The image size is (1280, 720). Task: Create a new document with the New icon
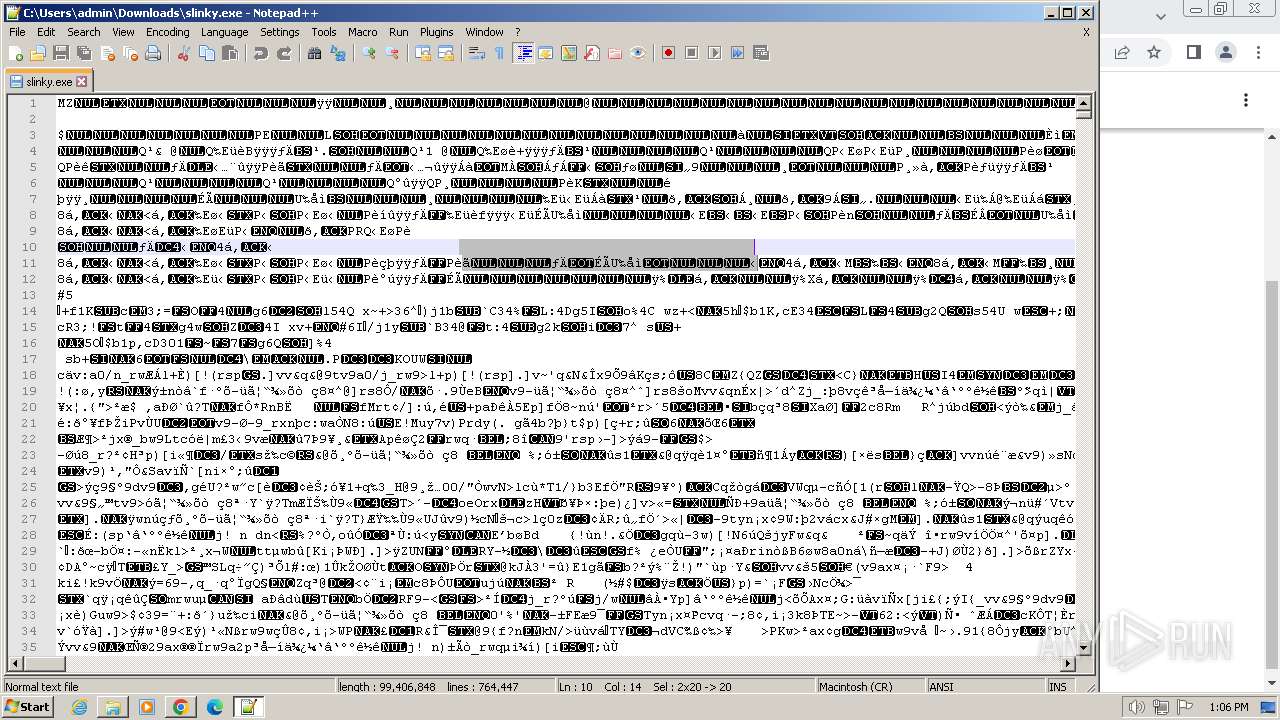coord(17,53)
